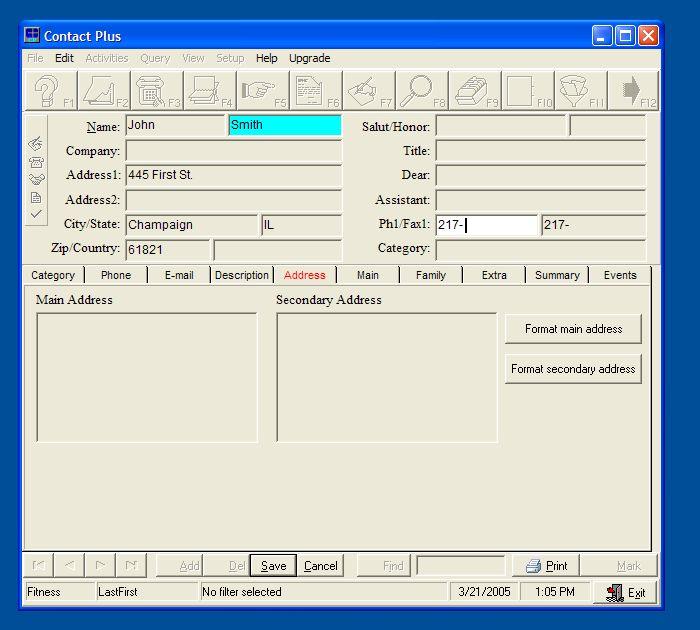700x630 pixels.
Task: Open the View menu
Action: [193, 58]
